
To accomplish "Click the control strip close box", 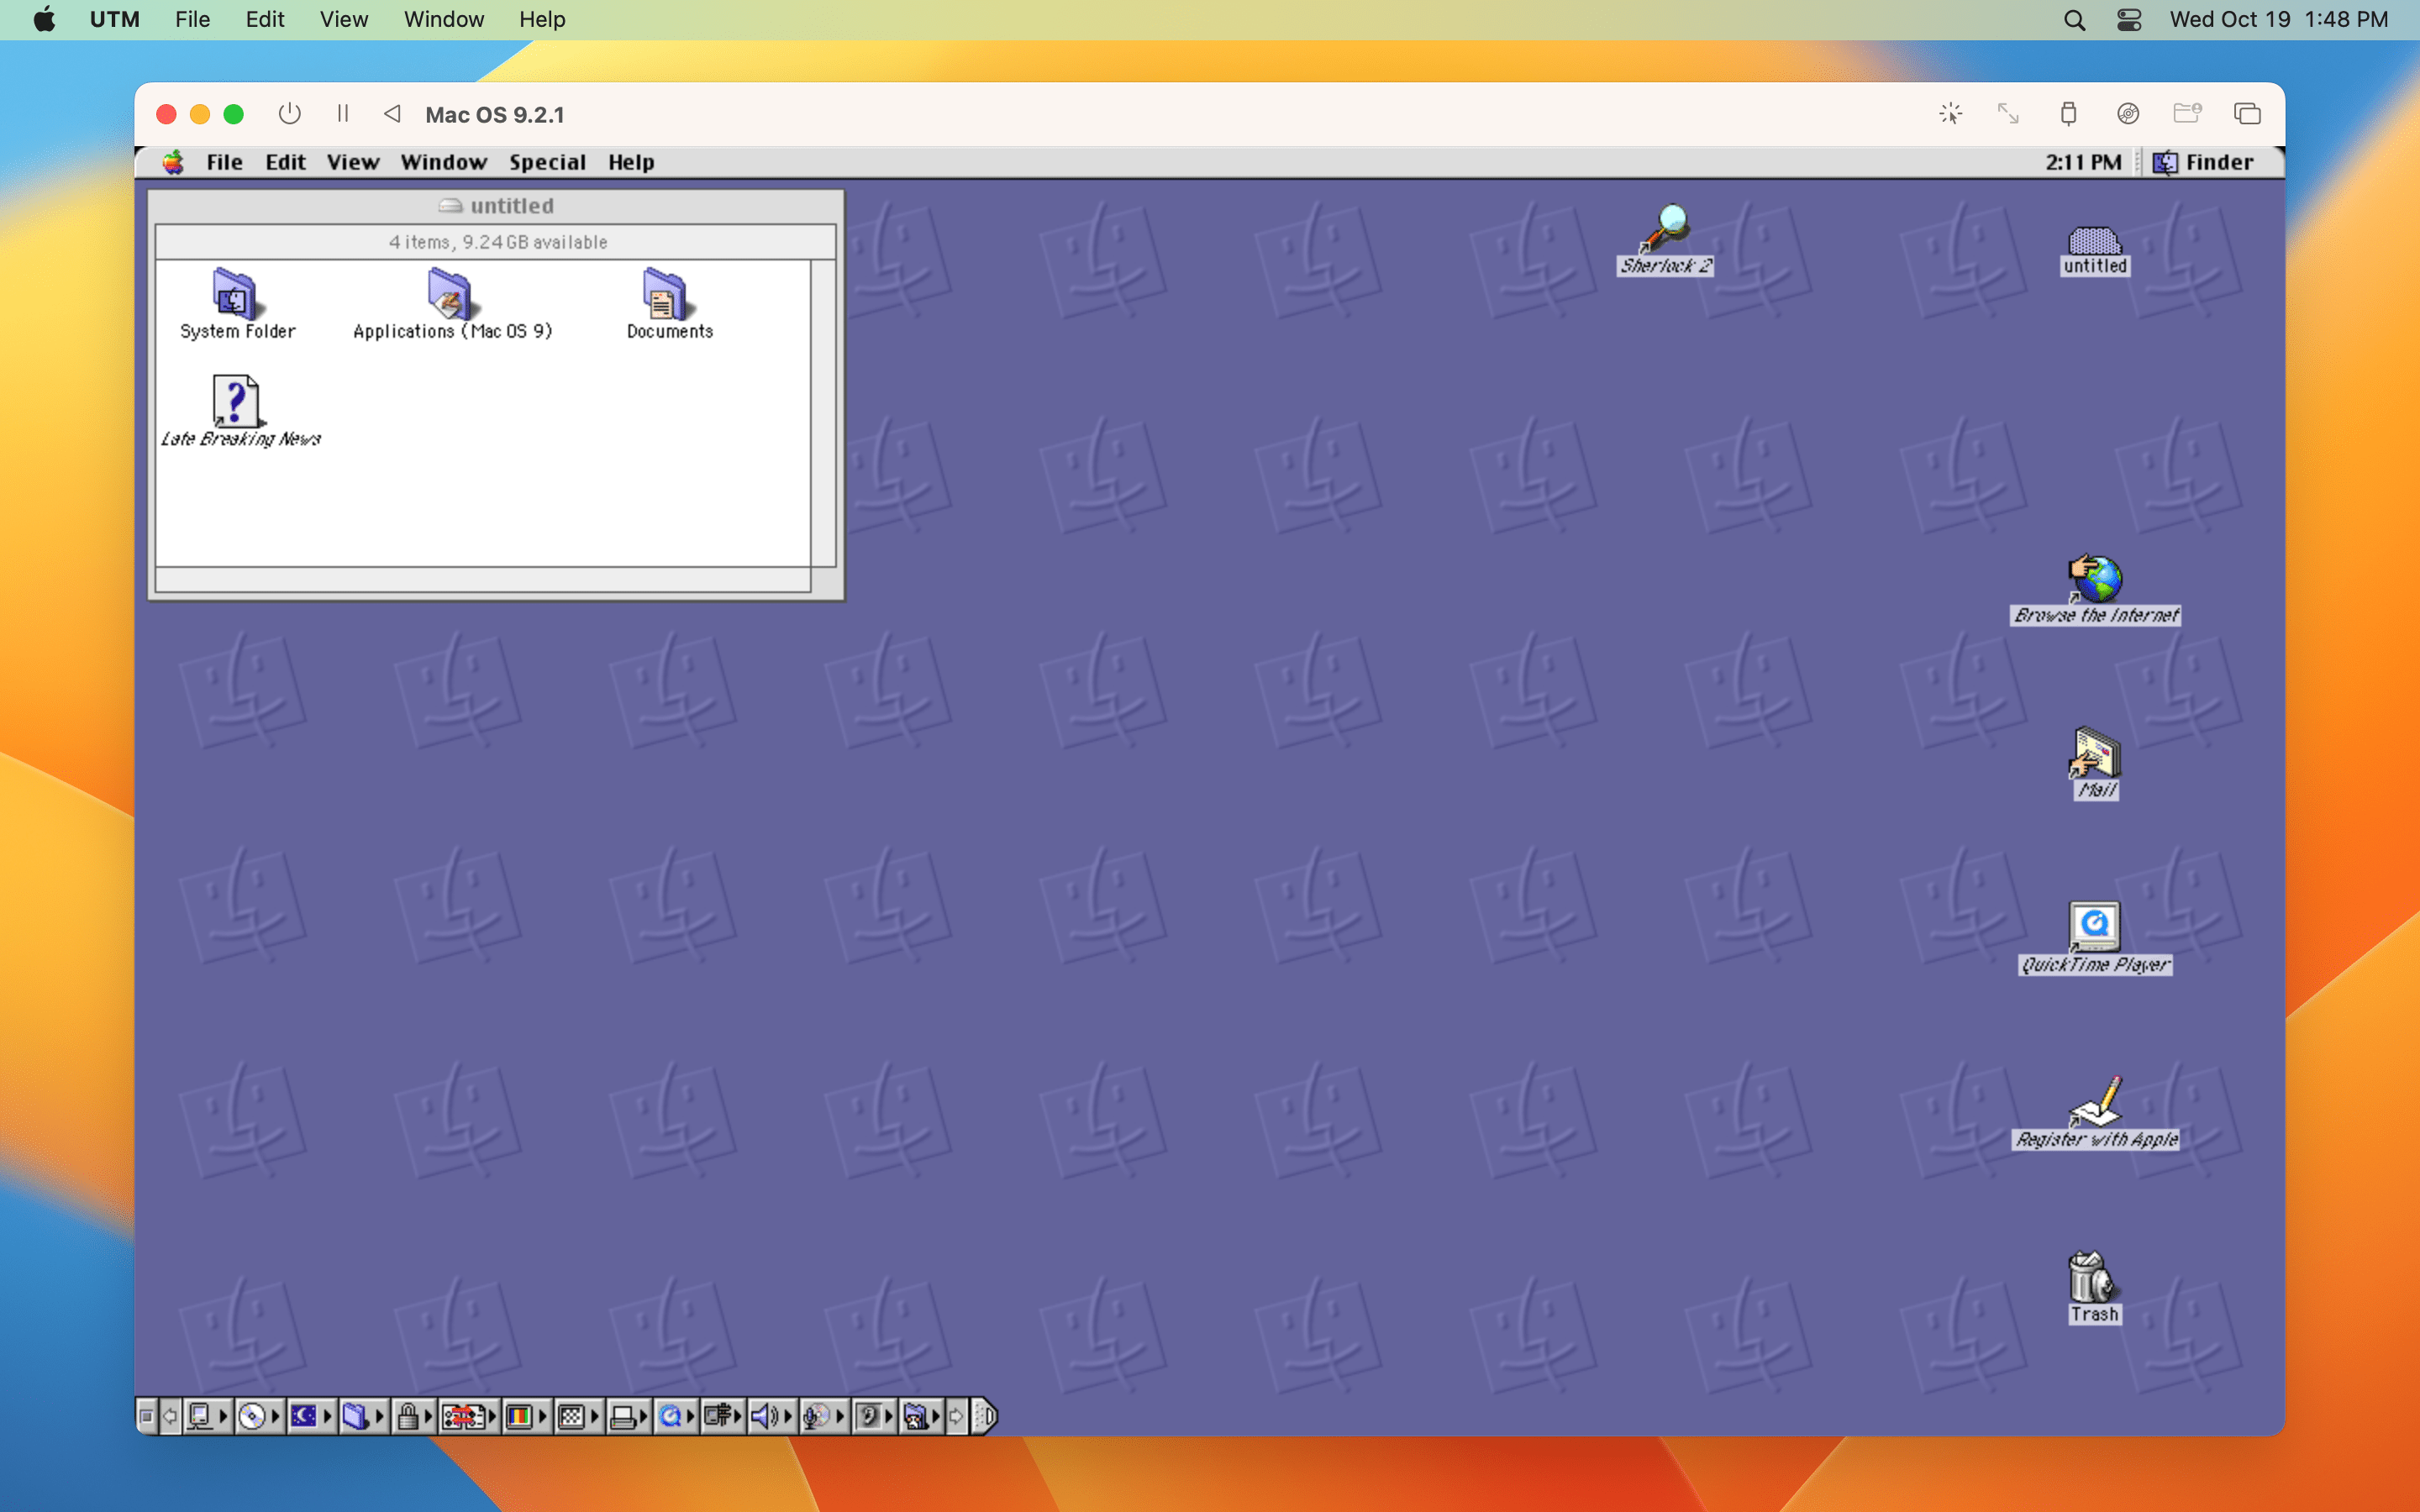I will (x=146, y=1416).
